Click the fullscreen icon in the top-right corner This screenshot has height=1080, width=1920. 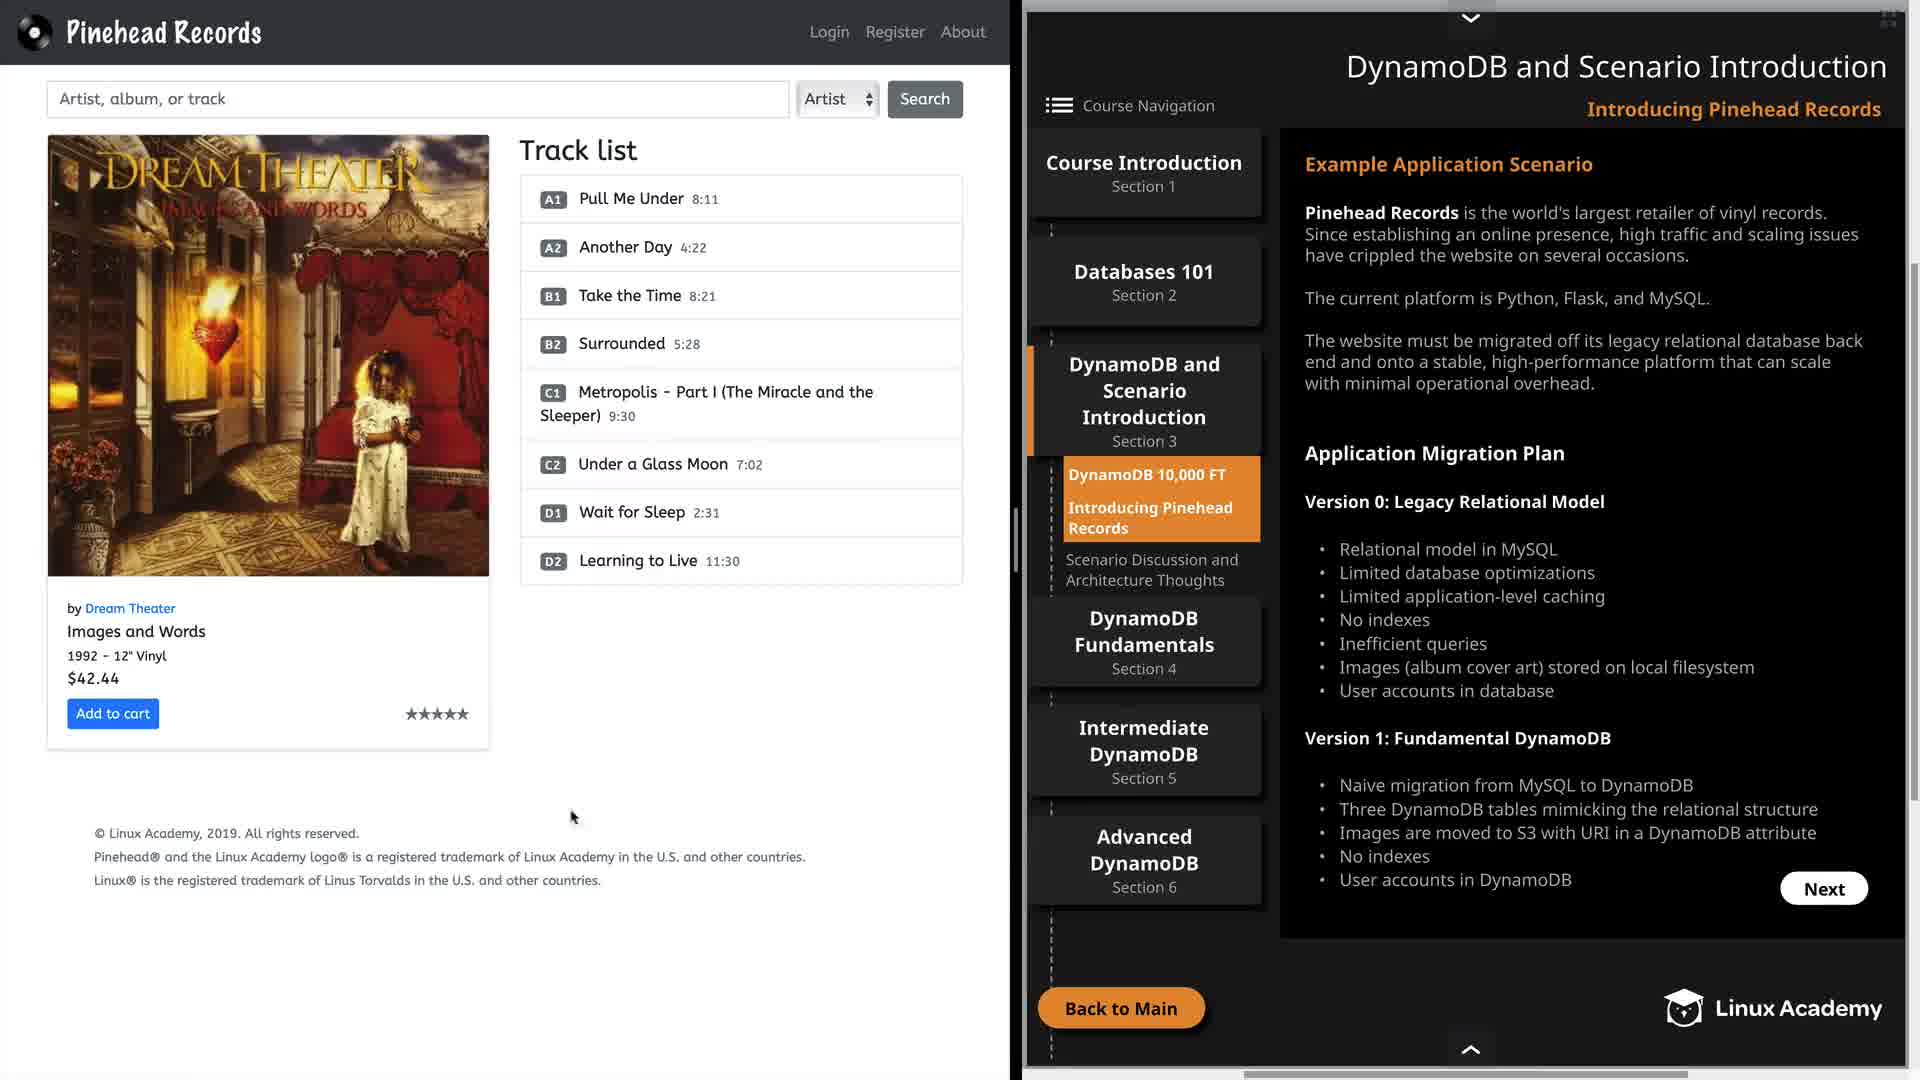1888,19
